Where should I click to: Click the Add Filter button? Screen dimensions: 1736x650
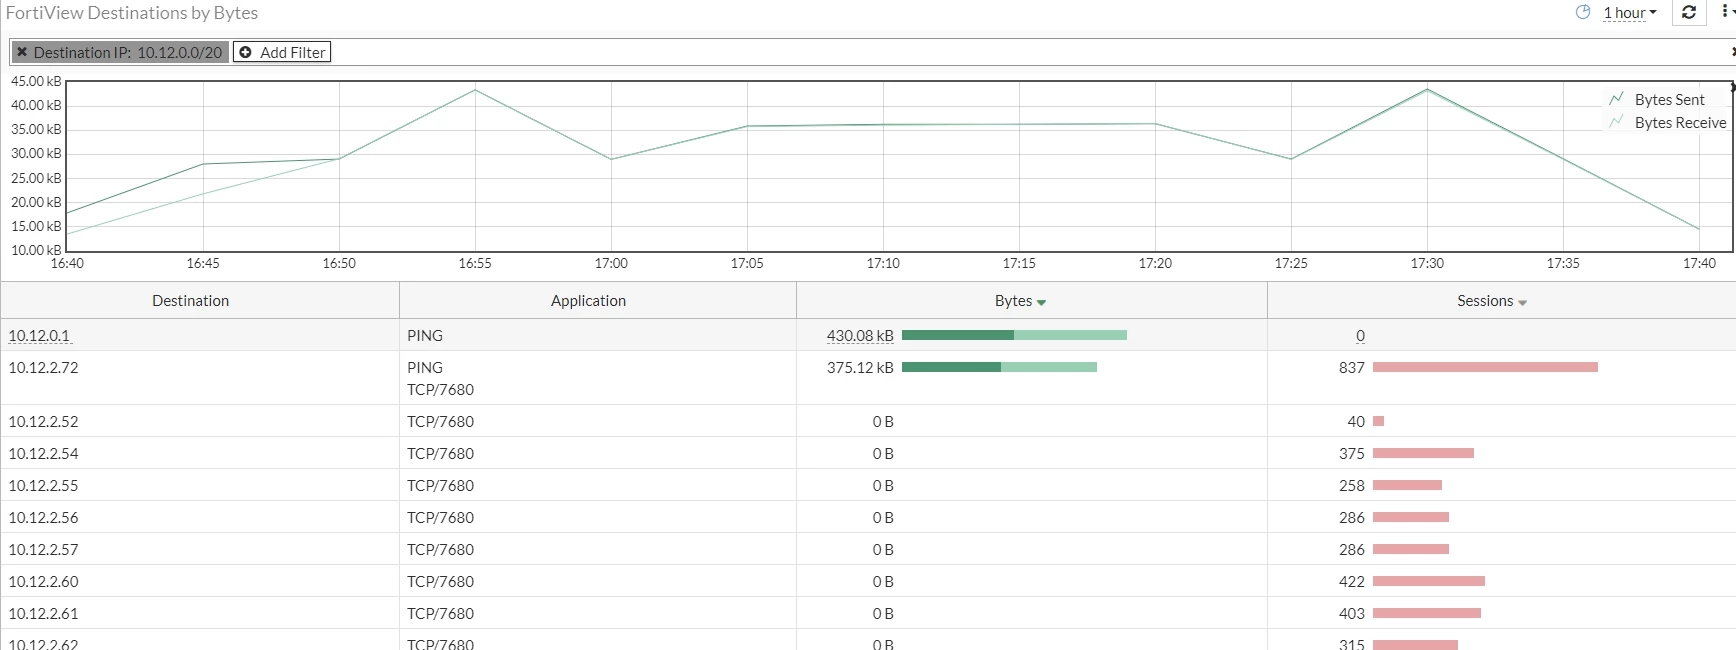click(282, 52)
